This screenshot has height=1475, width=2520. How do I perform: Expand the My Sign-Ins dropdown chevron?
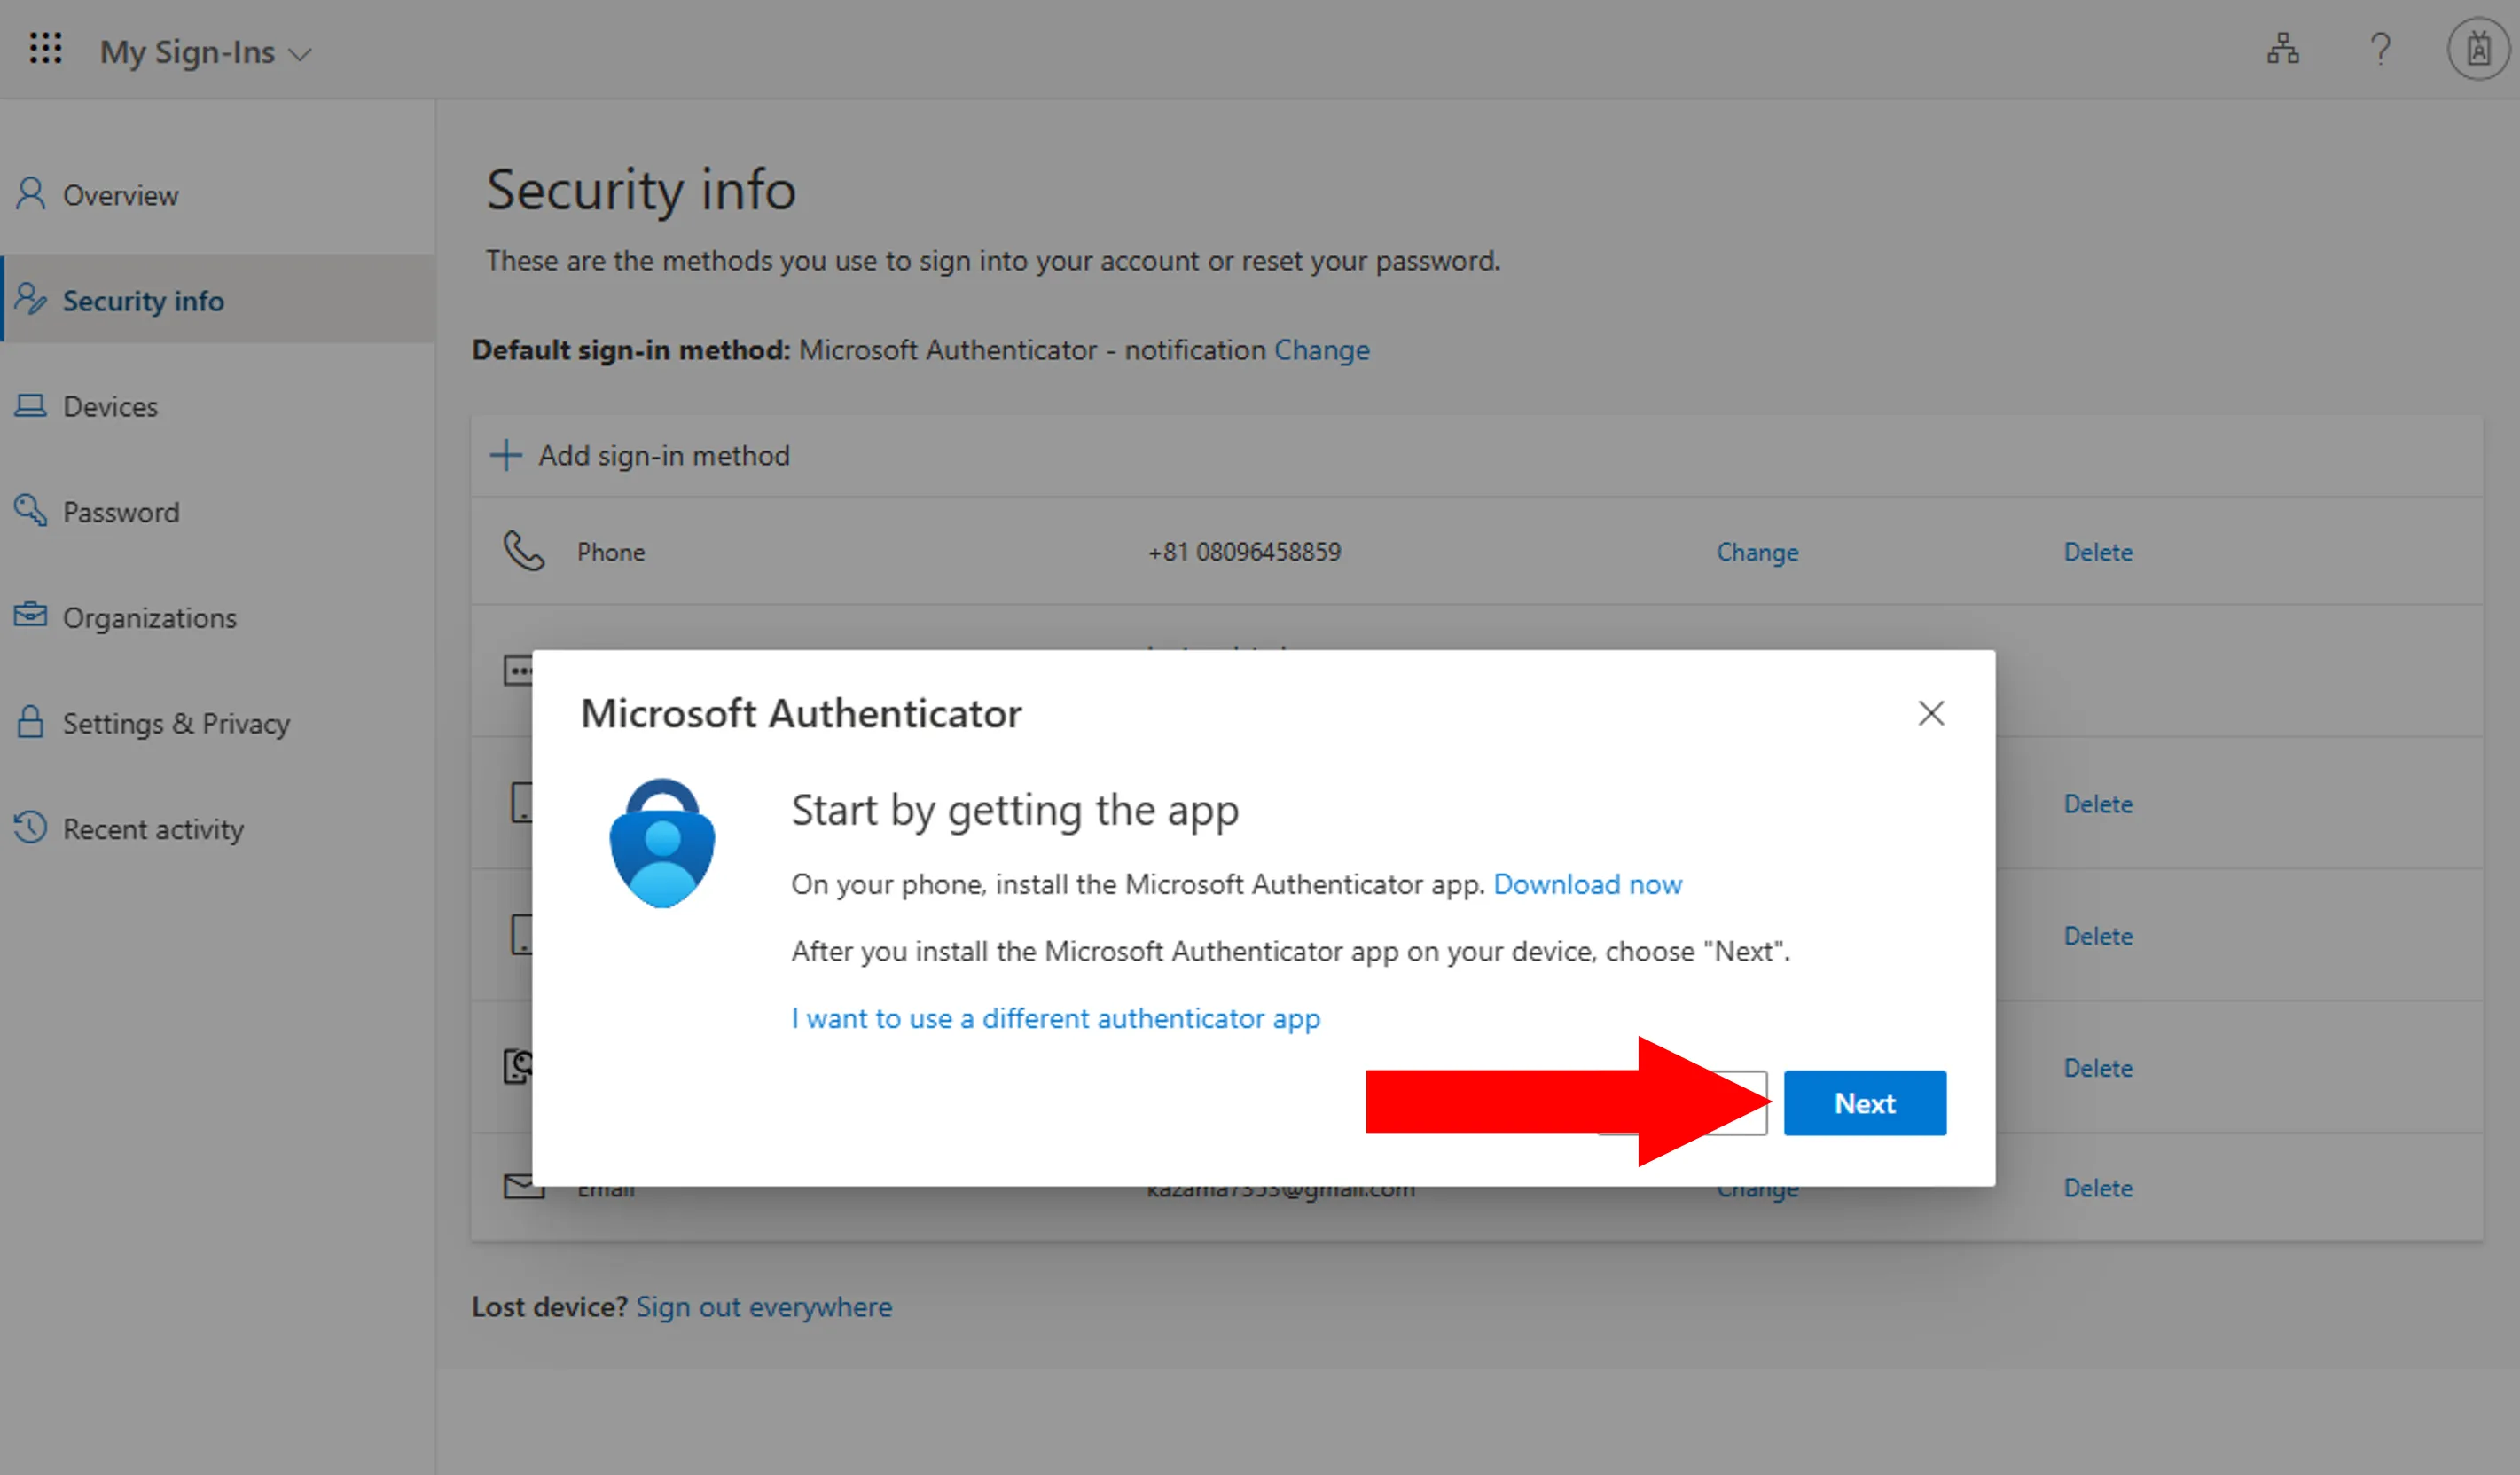coord(300,54)
